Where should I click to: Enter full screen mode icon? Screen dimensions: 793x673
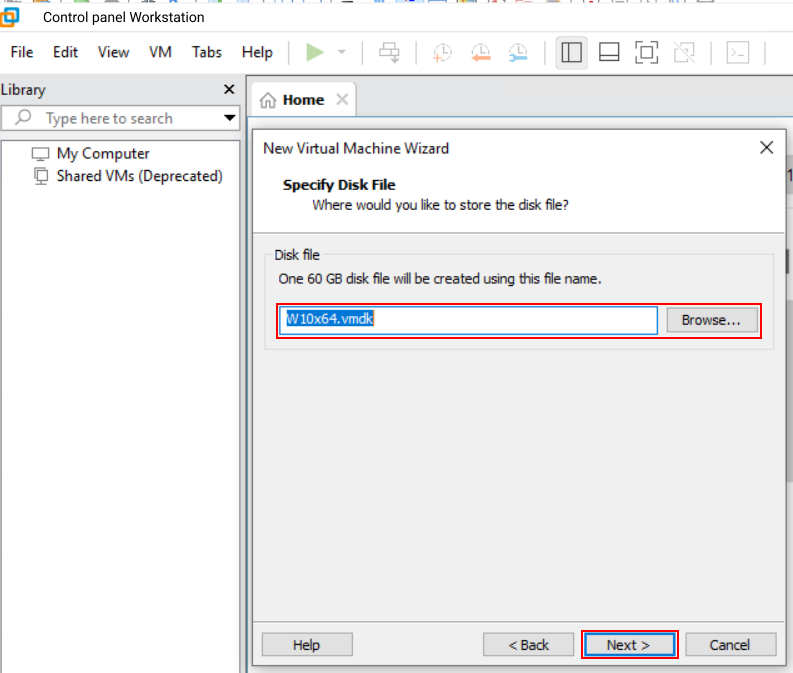[647, 53]
